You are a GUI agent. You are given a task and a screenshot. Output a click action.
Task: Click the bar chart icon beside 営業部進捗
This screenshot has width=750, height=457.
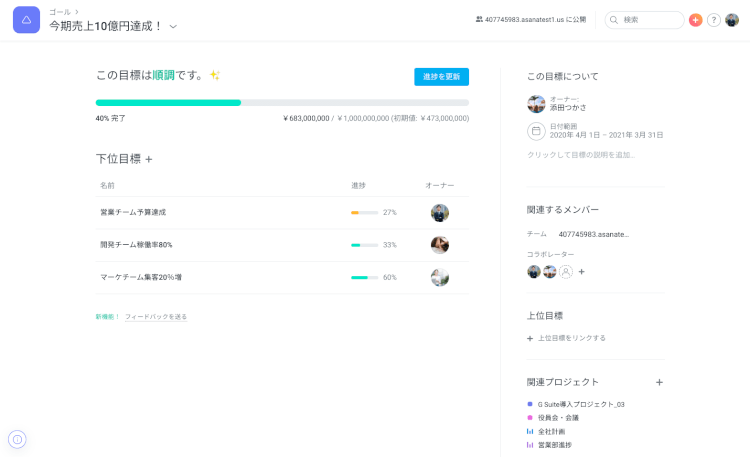tap(530, 445)
